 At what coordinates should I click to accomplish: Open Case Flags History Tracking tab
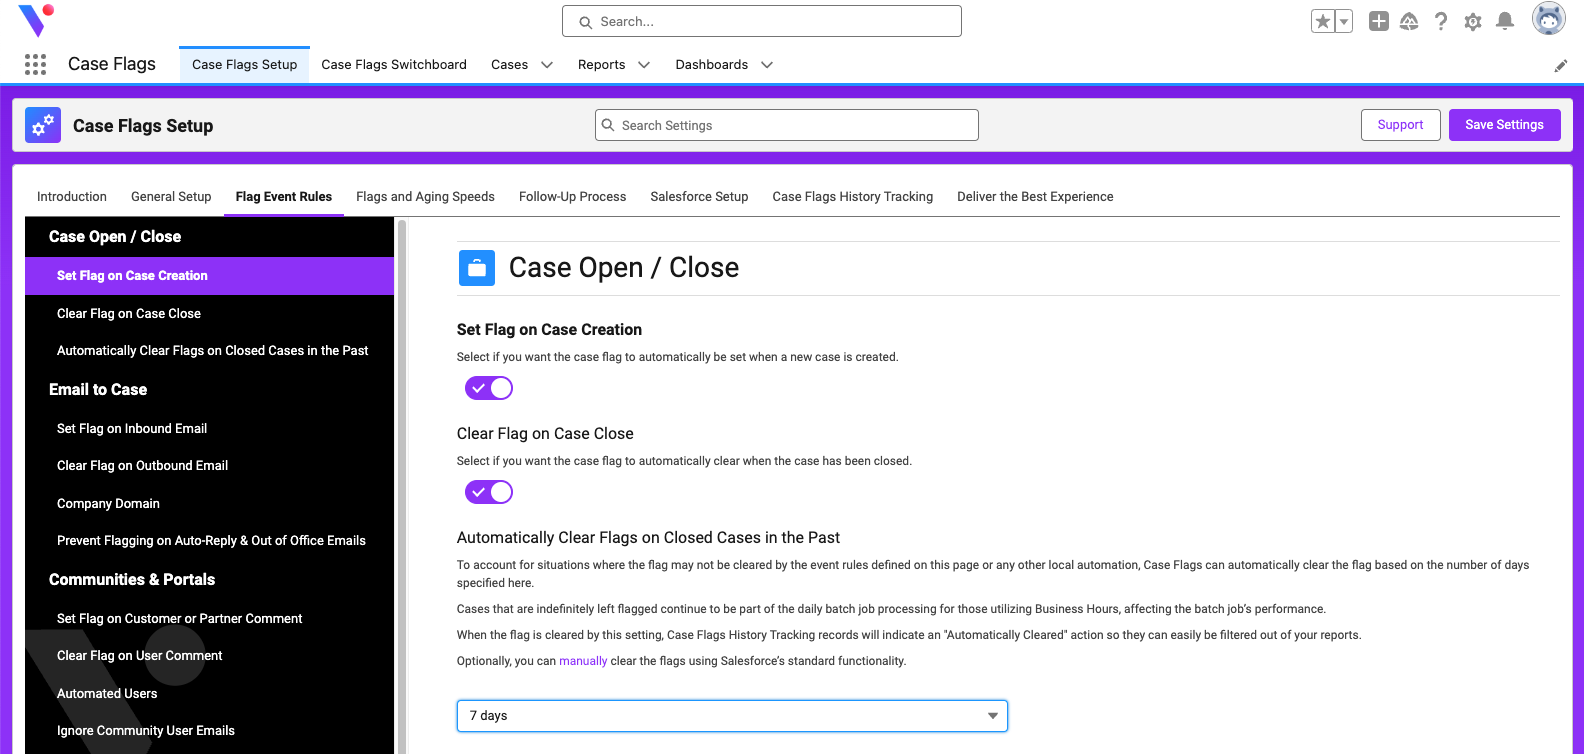pos(853,197)
